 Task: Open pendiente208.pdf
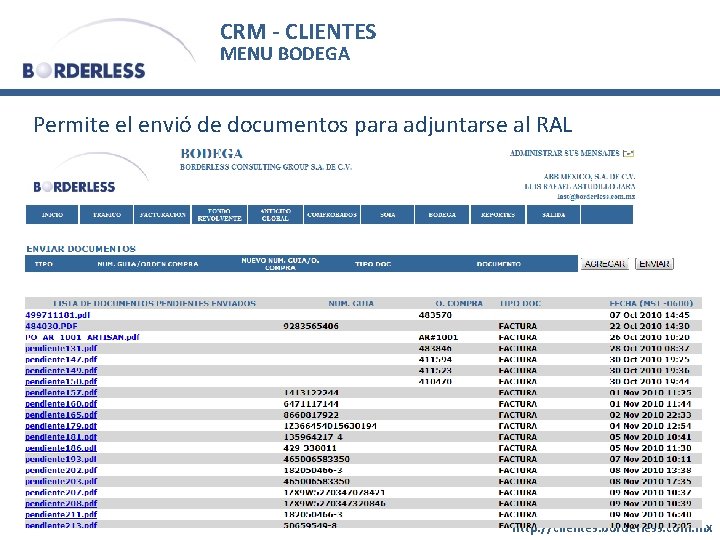coord(61,503)
